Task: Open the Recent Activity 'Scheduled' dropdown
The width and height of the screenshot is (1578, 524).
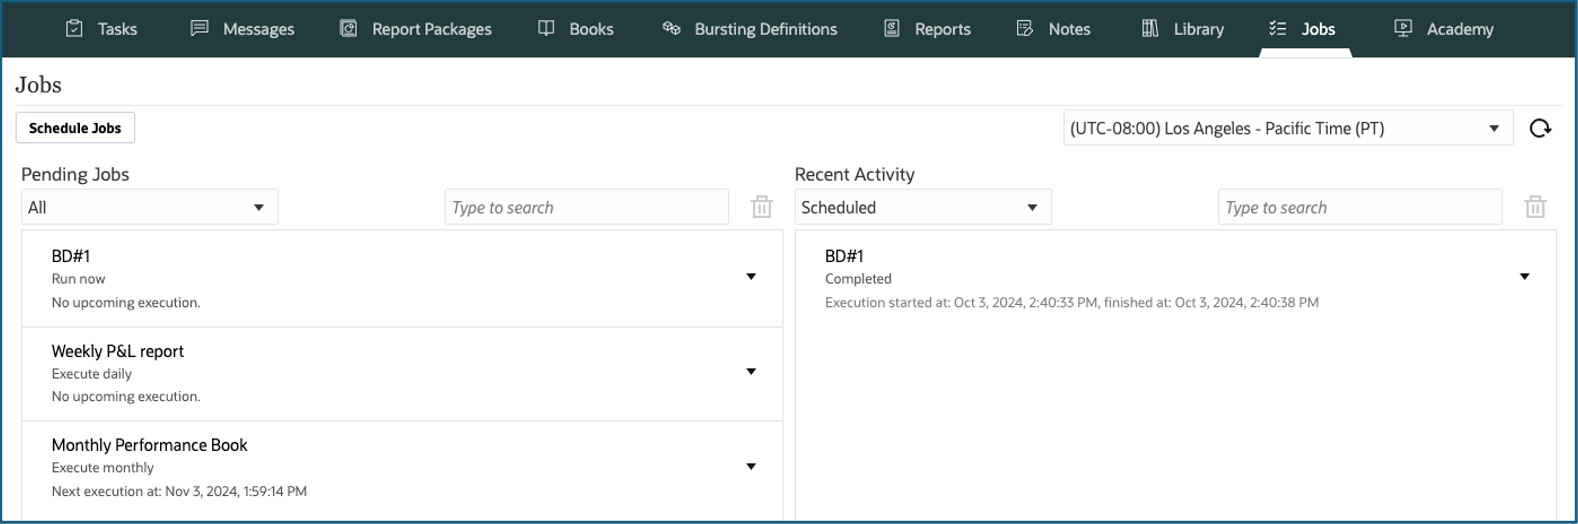Action: coord(922,207)
